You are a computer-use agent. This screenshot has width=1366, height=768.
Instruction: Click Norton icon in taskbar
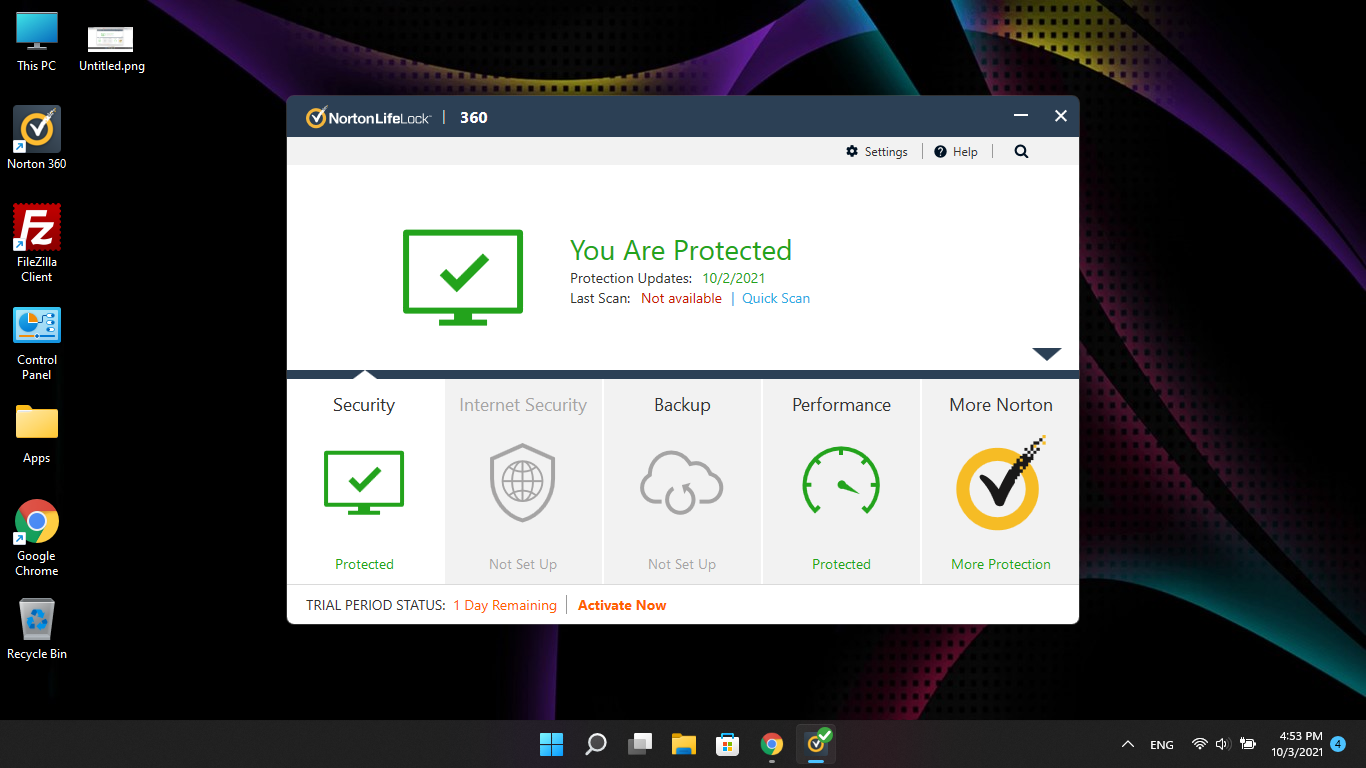(817, 744)
